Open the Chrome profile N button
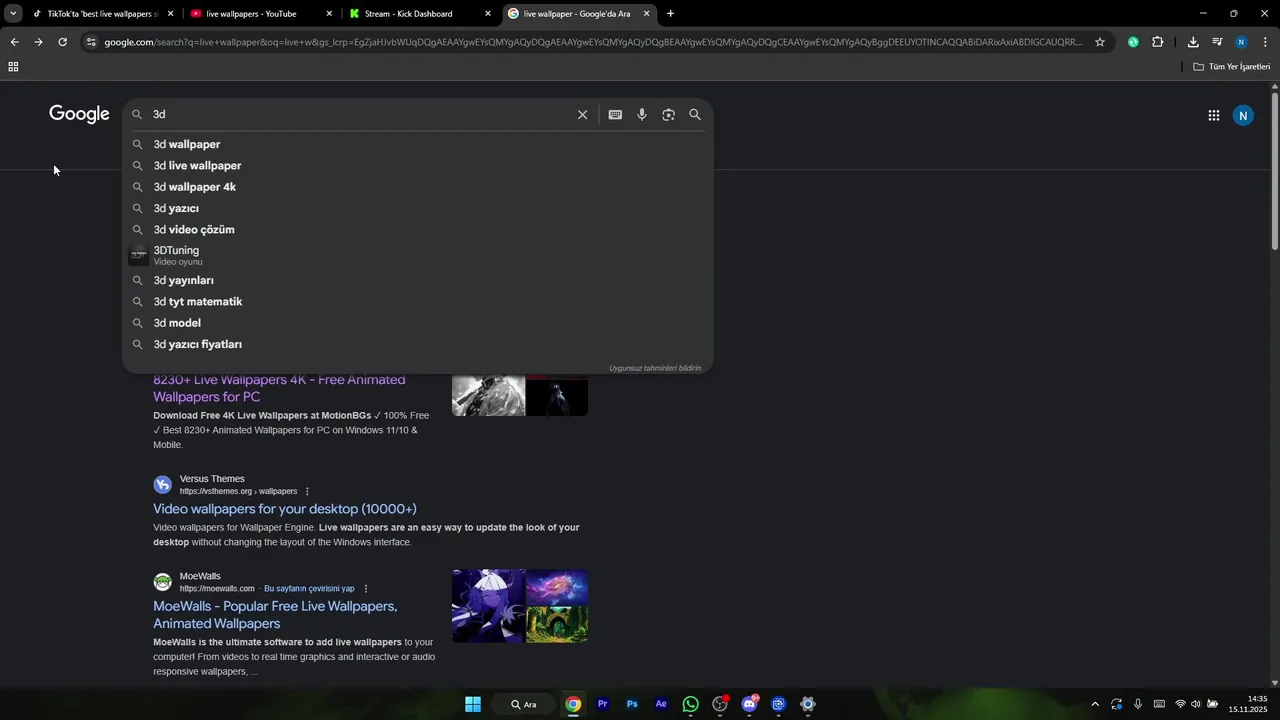This screenshot has width=1280, height=720. [1241, 42]
